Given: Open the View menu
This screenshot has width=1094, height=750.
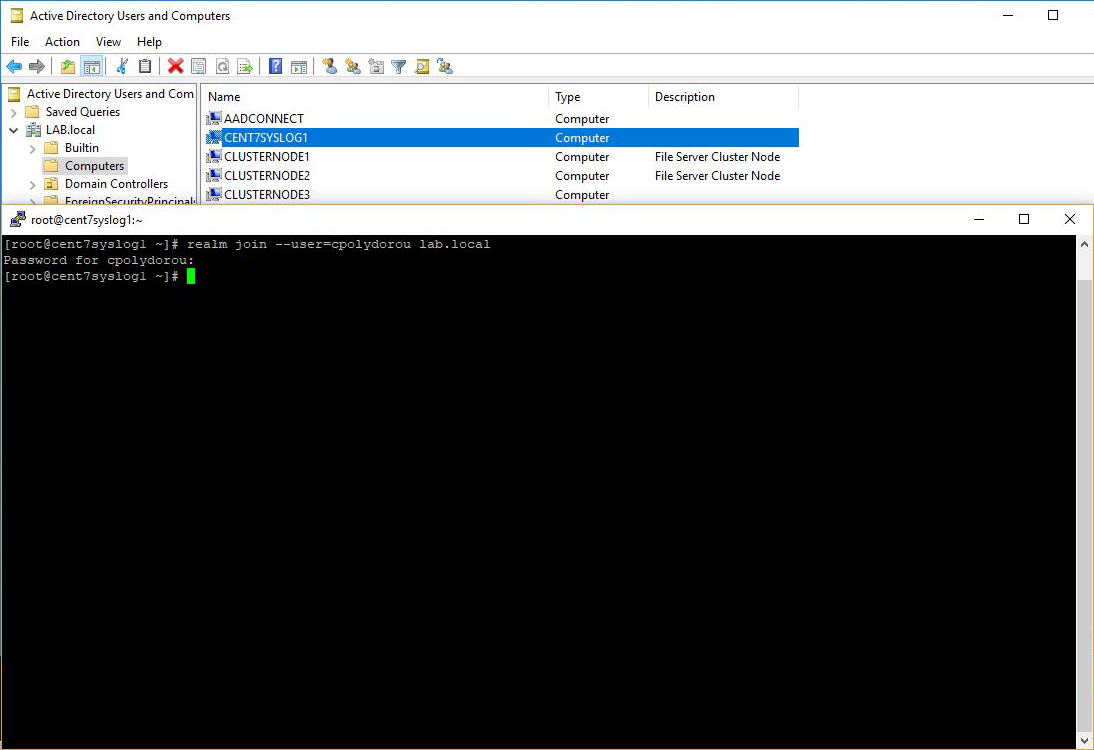Looking at the screenshot, I should pos(108,42).
